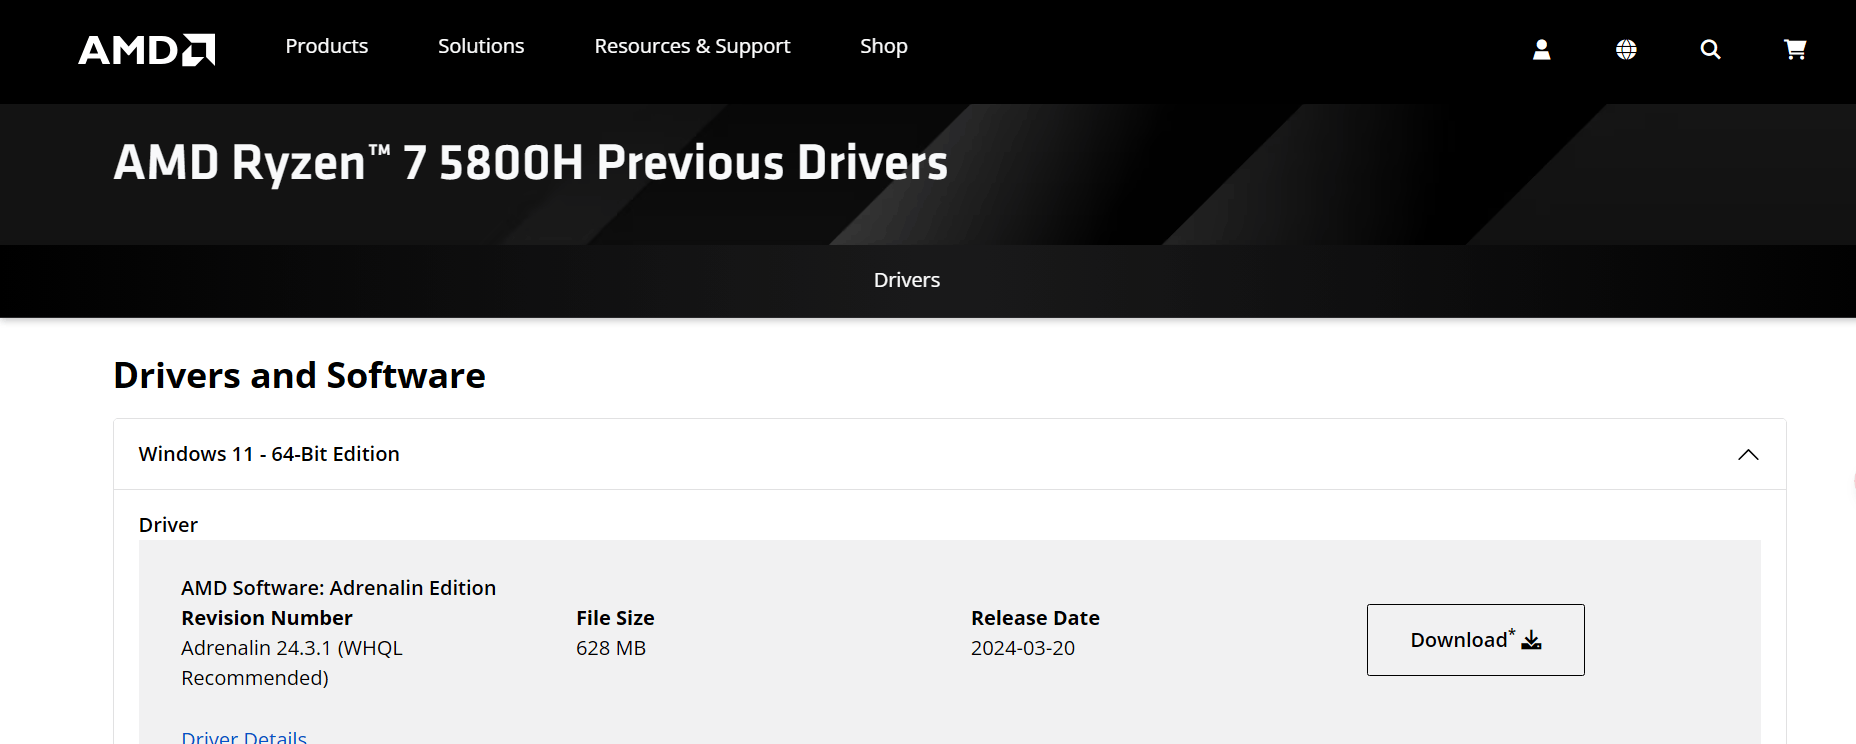The image size is (1856, 744).
Task: Open the Products menu
Action: pyautogui.click(x=327, y=46)
